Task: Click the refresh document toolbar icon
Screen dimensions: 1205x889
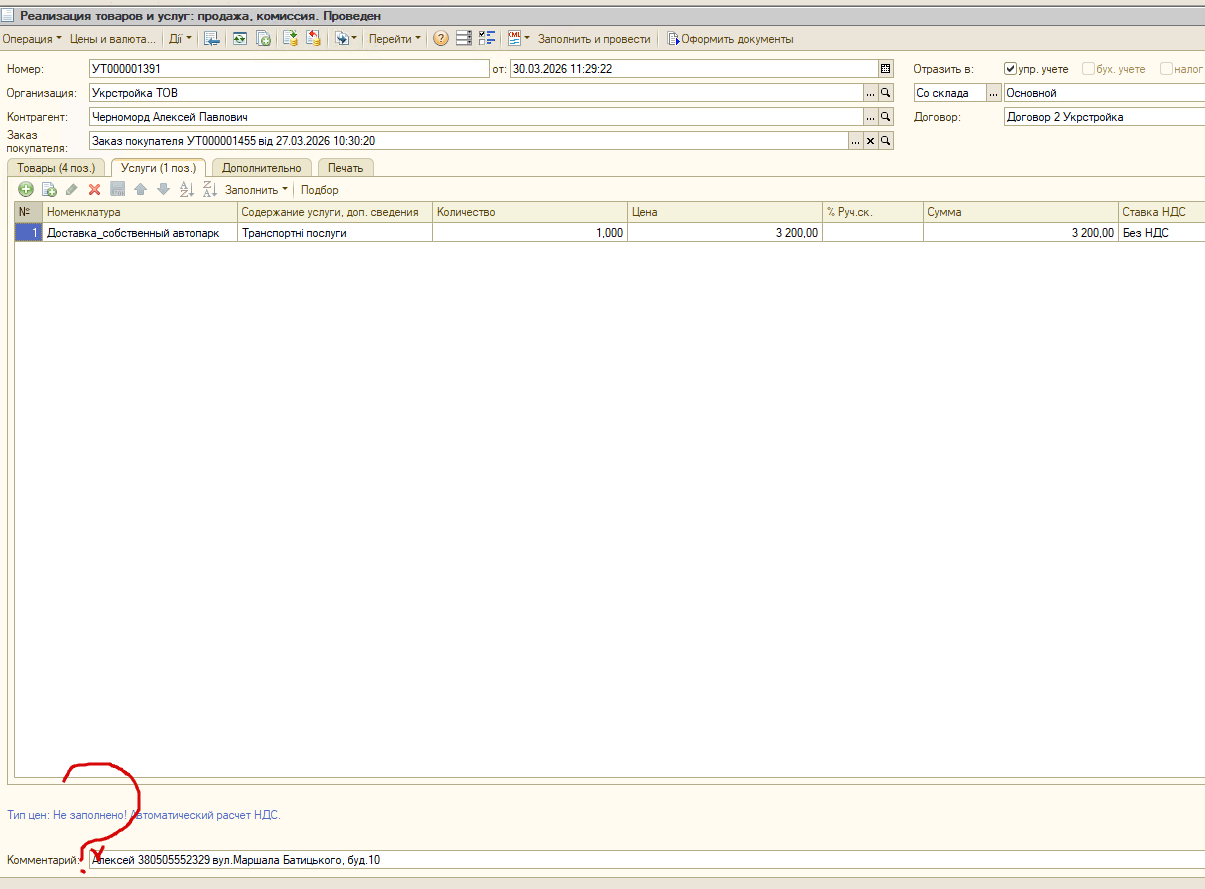Action: pos(240,39)
